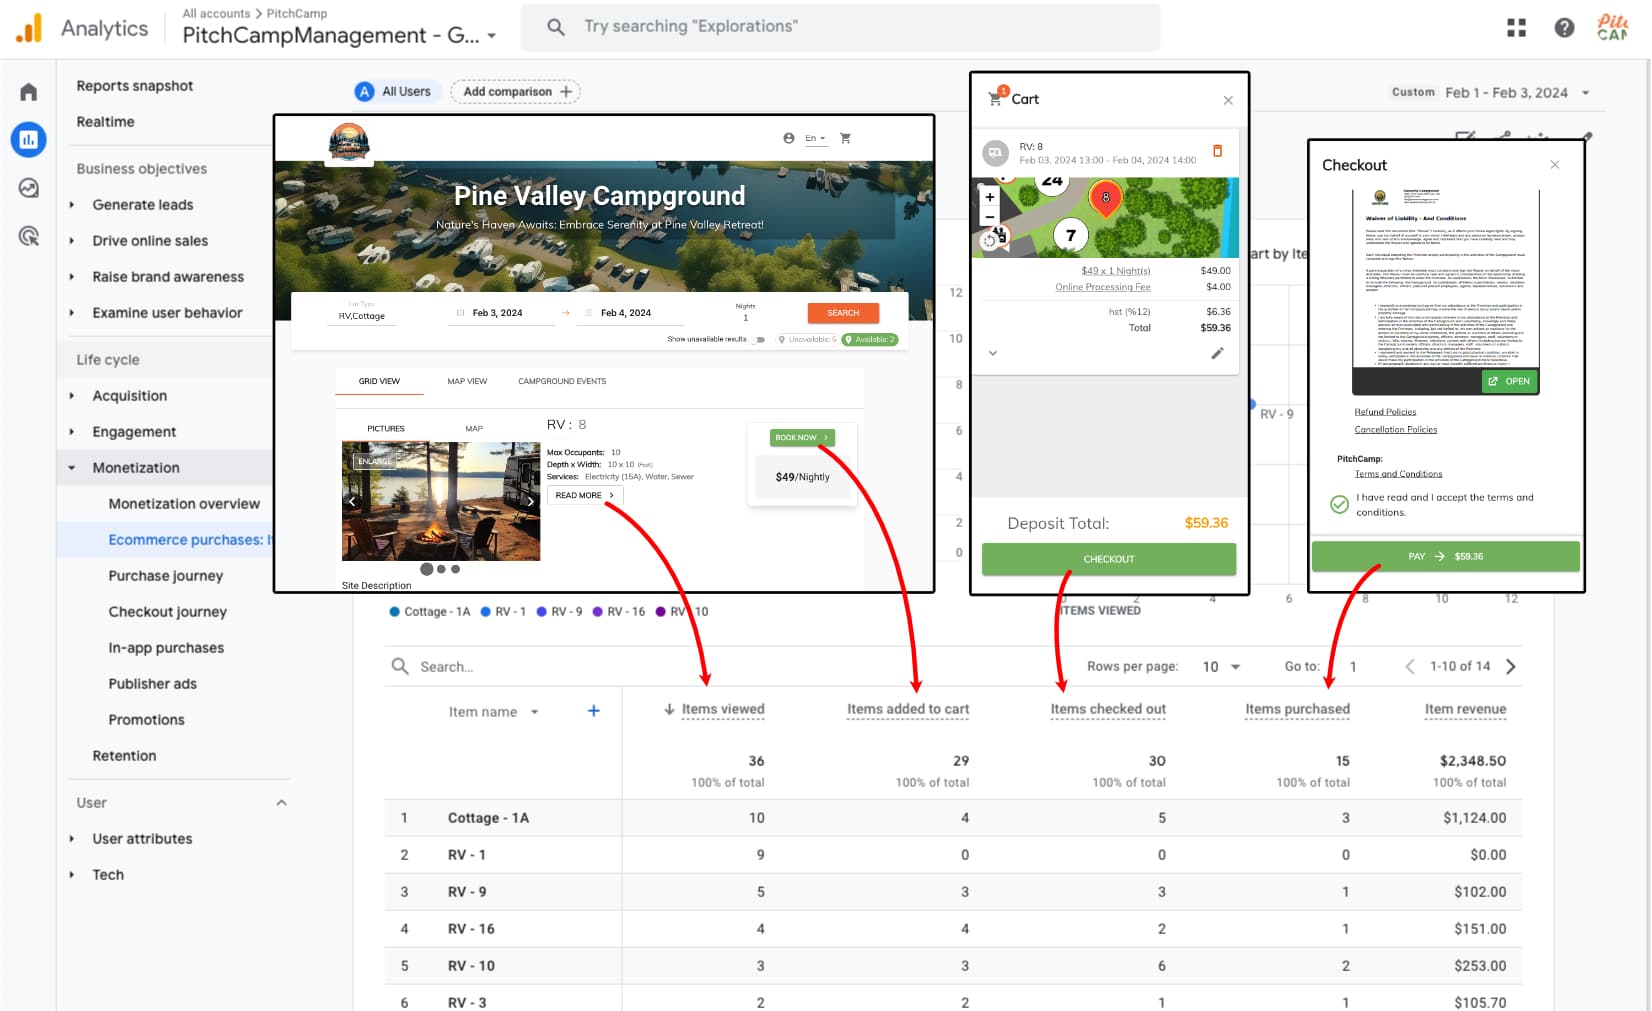Click the green BOOK NOW button
This screenshot has width=1652, height=1011.
(x=802, y=437)
